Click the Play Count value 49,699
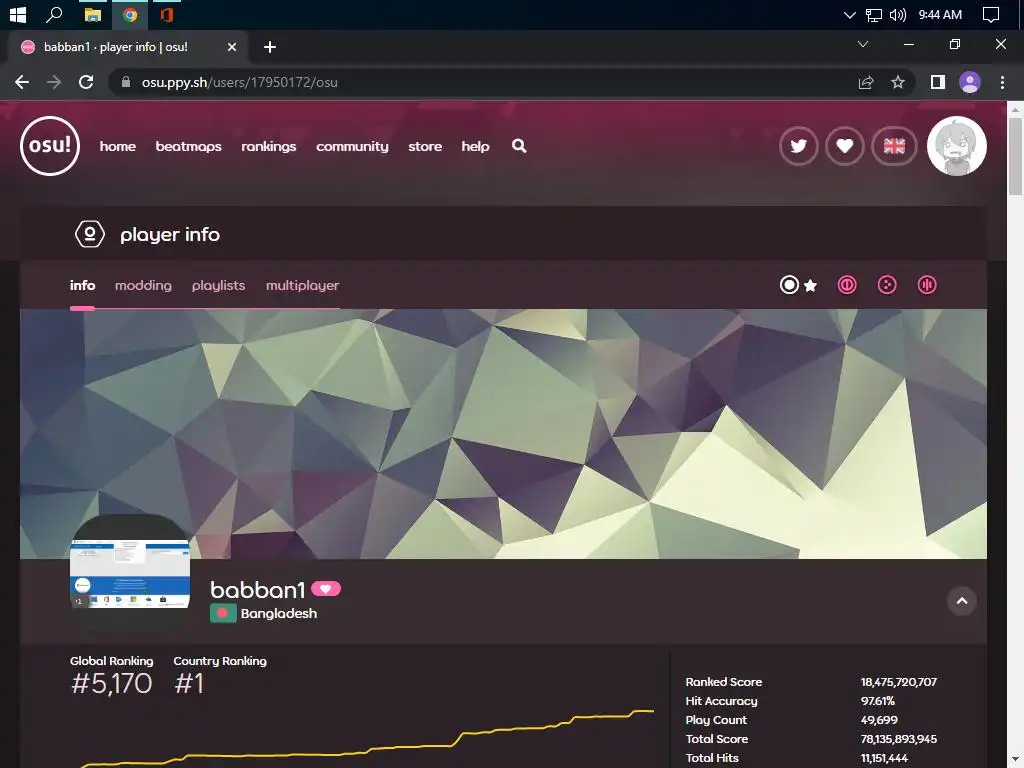Viewport: 1024px width, 768px height. (x=879, y=720)
